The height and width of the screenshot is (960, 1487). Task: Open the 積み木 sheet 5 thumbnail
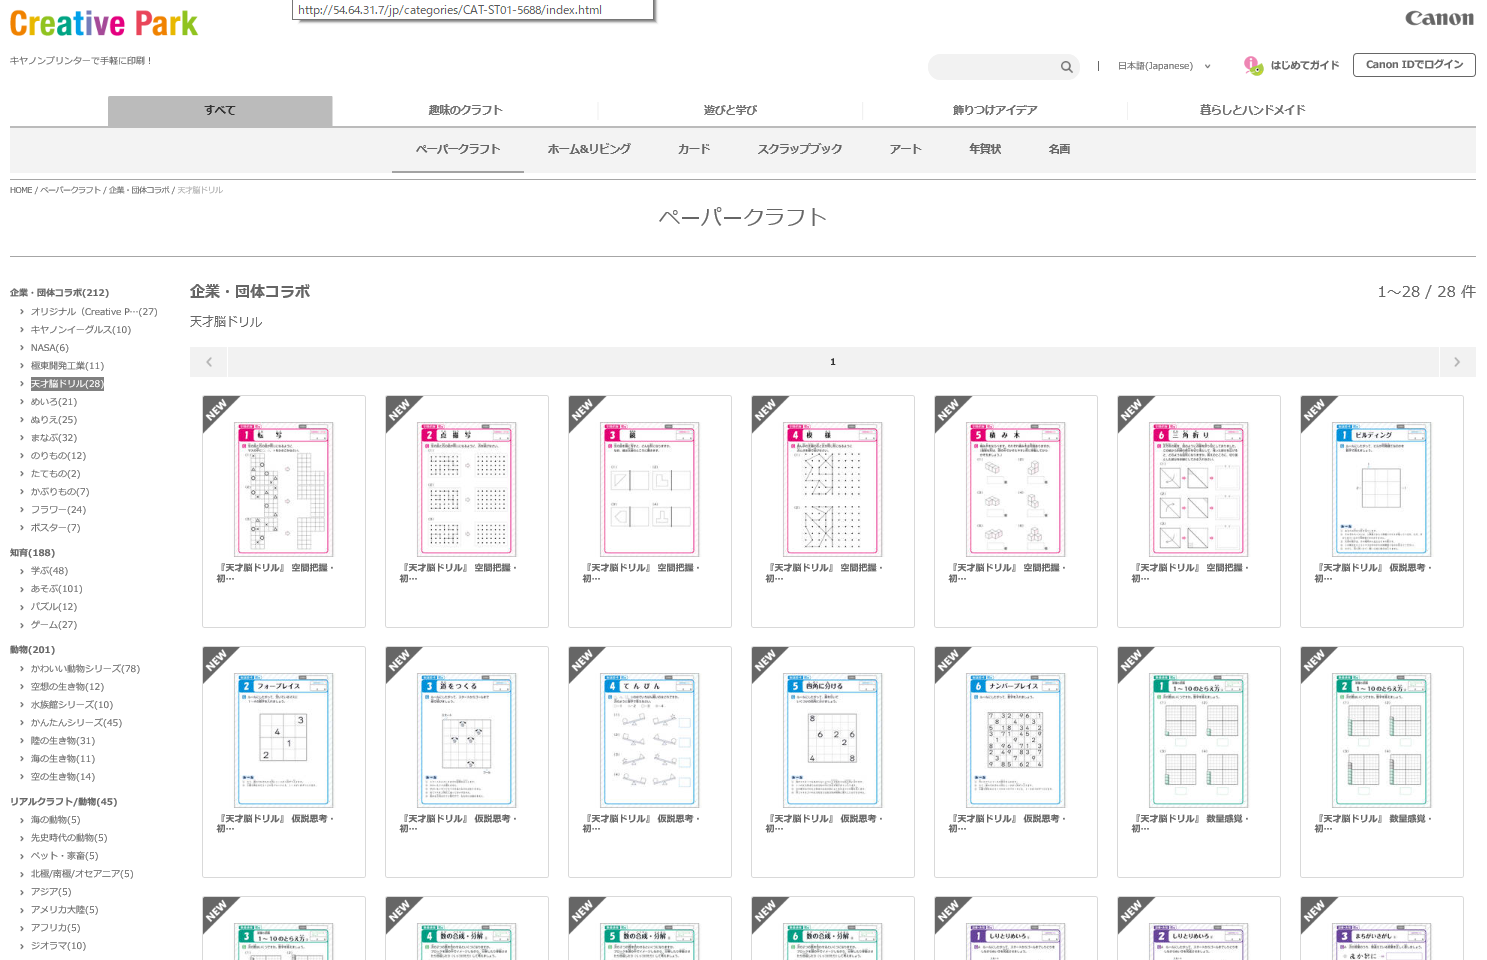tap(1016, 489)
